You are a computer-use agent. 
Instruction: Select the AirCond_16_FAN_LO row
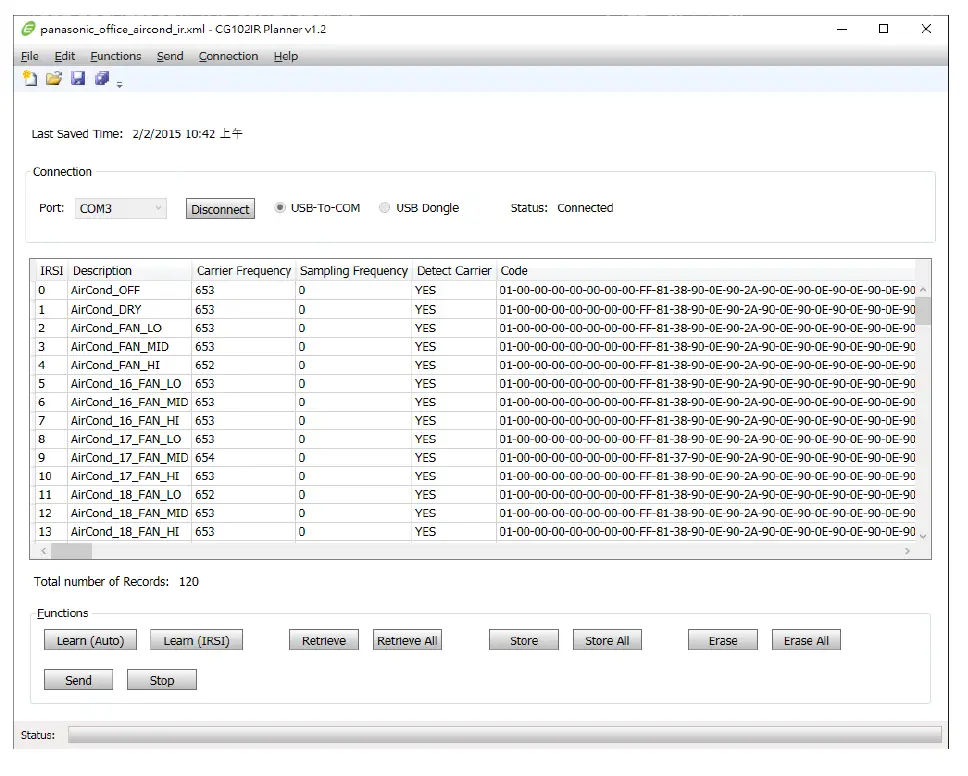coord(475,383)
